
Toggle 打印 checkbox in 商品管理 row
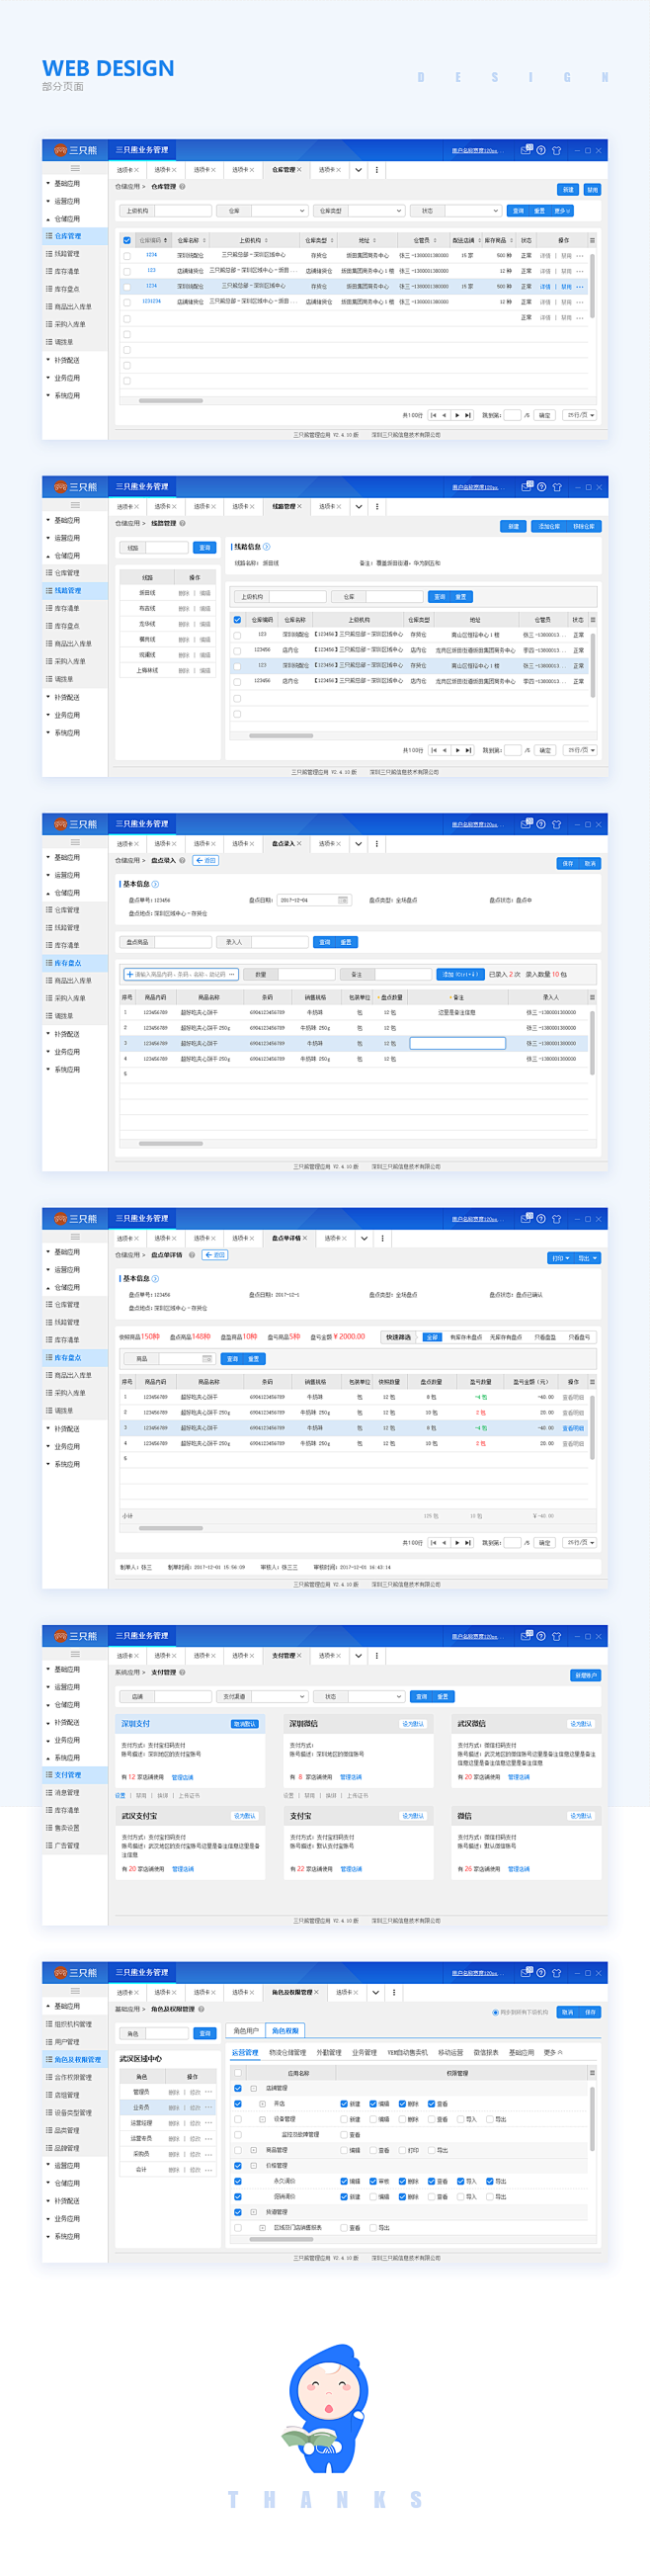[403, 2150]
